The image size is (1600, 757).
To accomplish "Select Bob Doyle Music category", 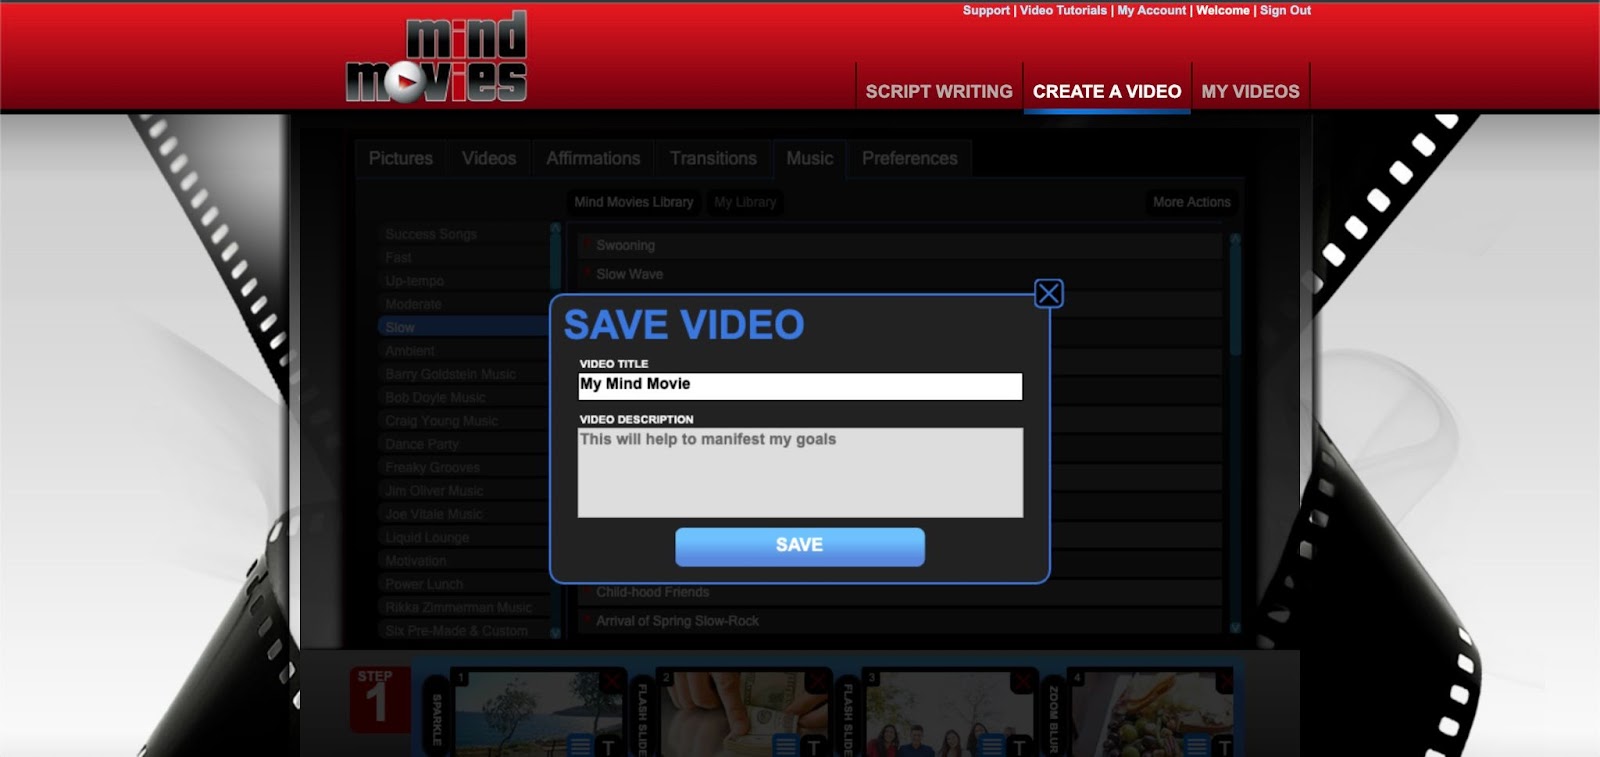I will point(463,397).
